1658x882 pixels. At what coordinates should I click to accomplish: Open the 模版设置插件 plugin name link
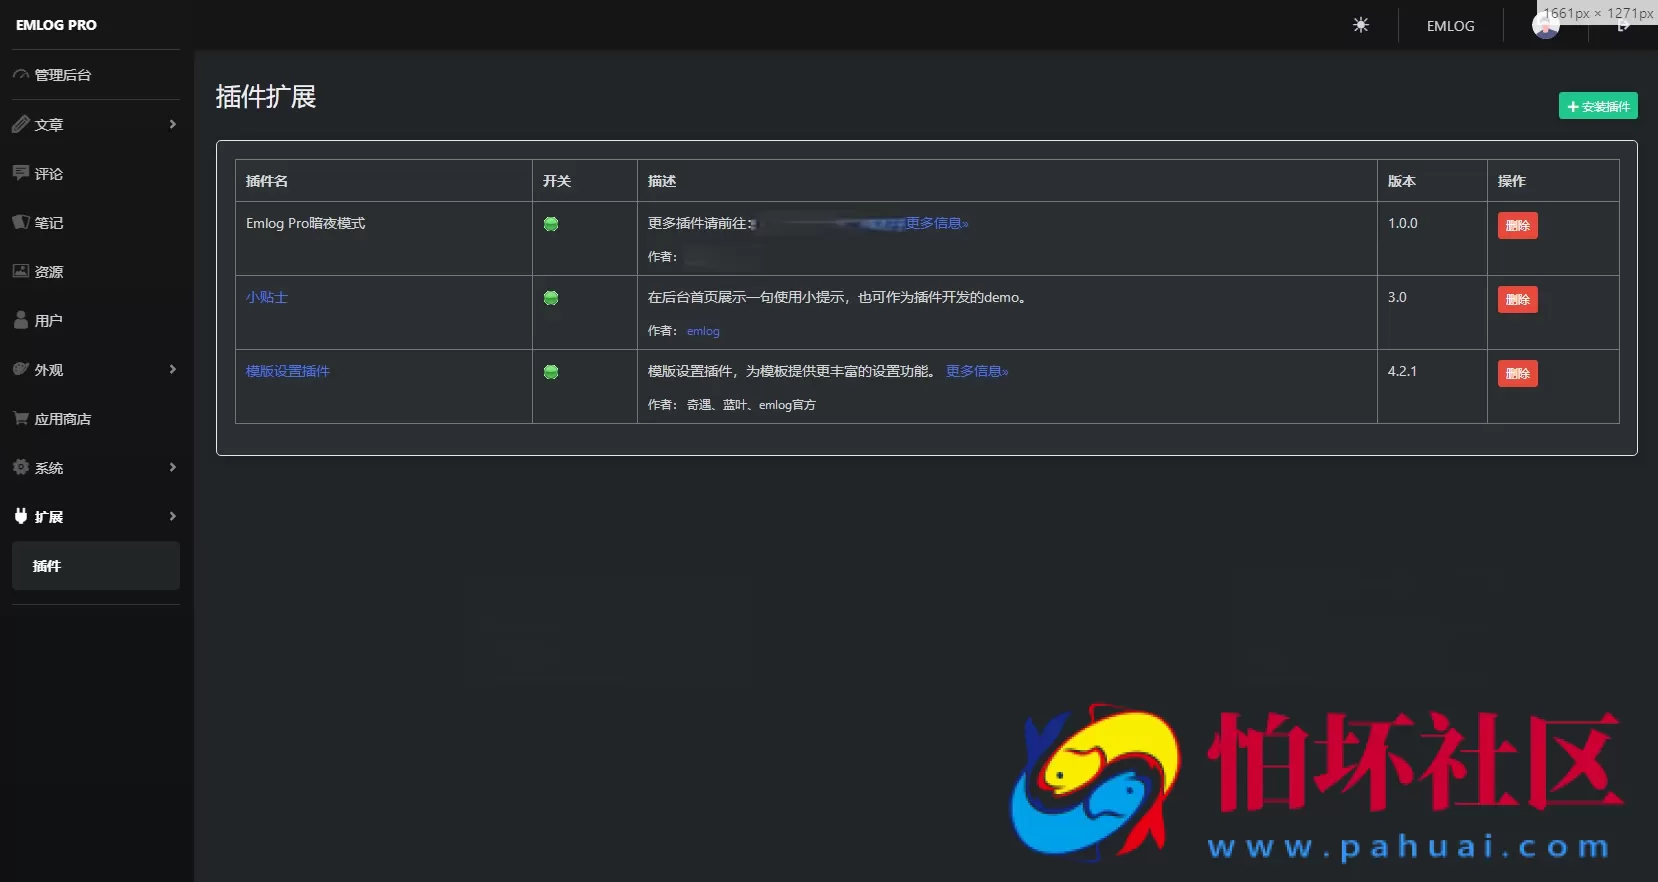288,371
